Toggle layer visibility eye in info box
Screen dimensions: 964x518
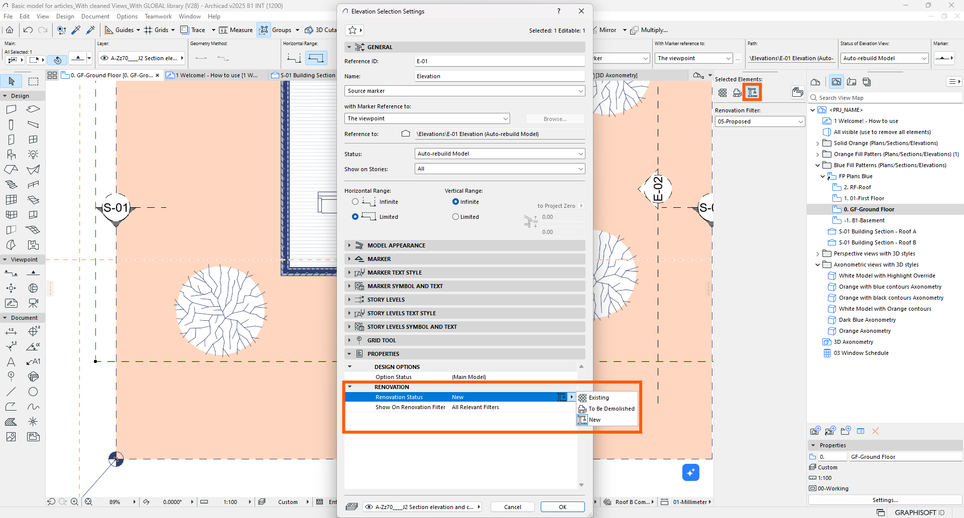(x=104, y=58)
